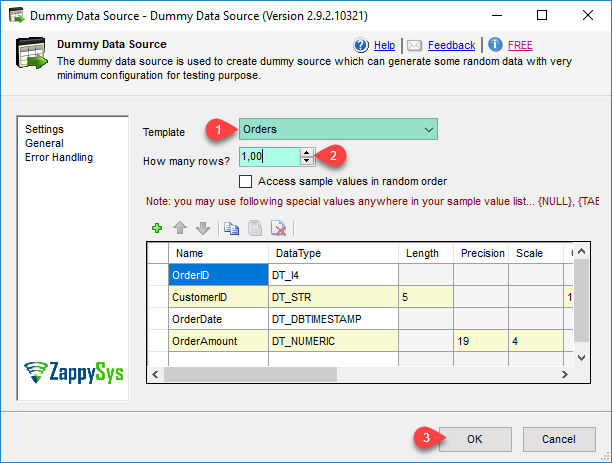Maximize the Dummy Data Source window

point(542,16)
